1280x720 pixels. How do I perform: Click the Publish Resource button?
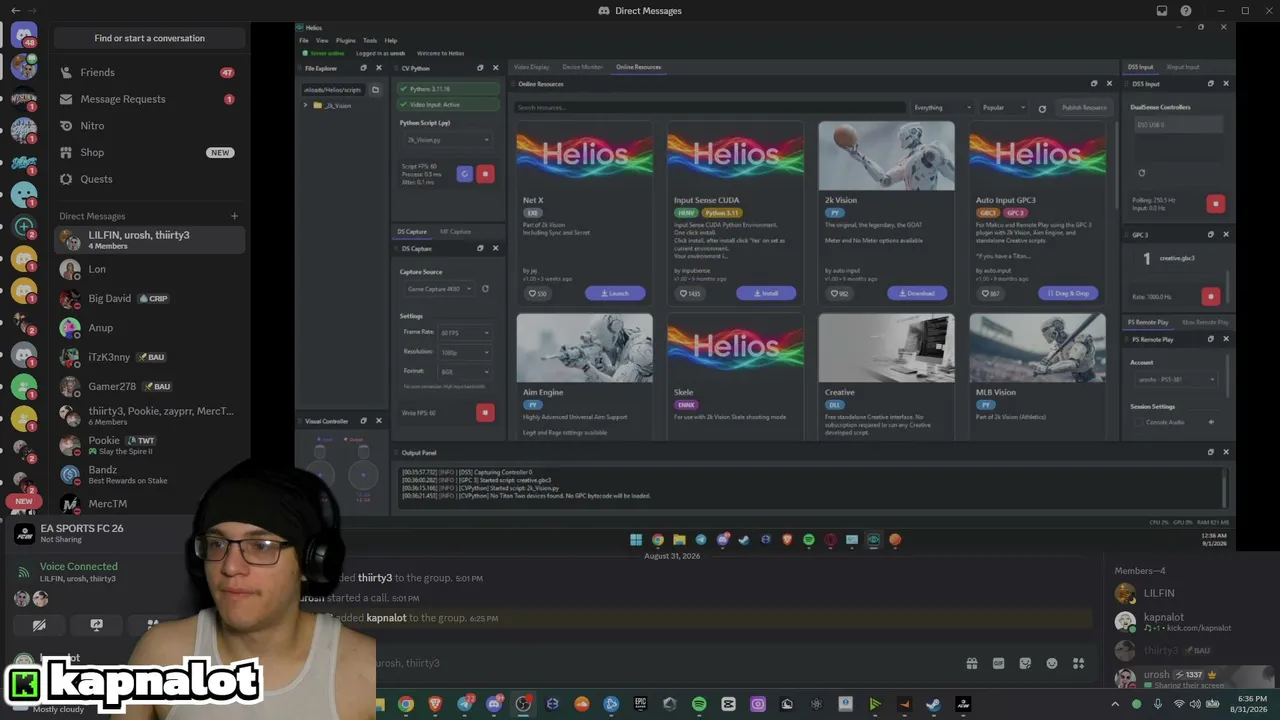[x=1084, y=107]
